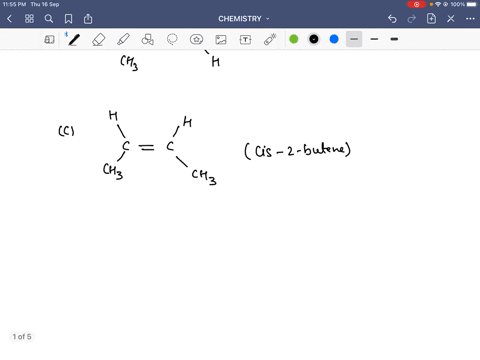Open the more options ellipsis menu
The image size is (480, 360).
470,19
